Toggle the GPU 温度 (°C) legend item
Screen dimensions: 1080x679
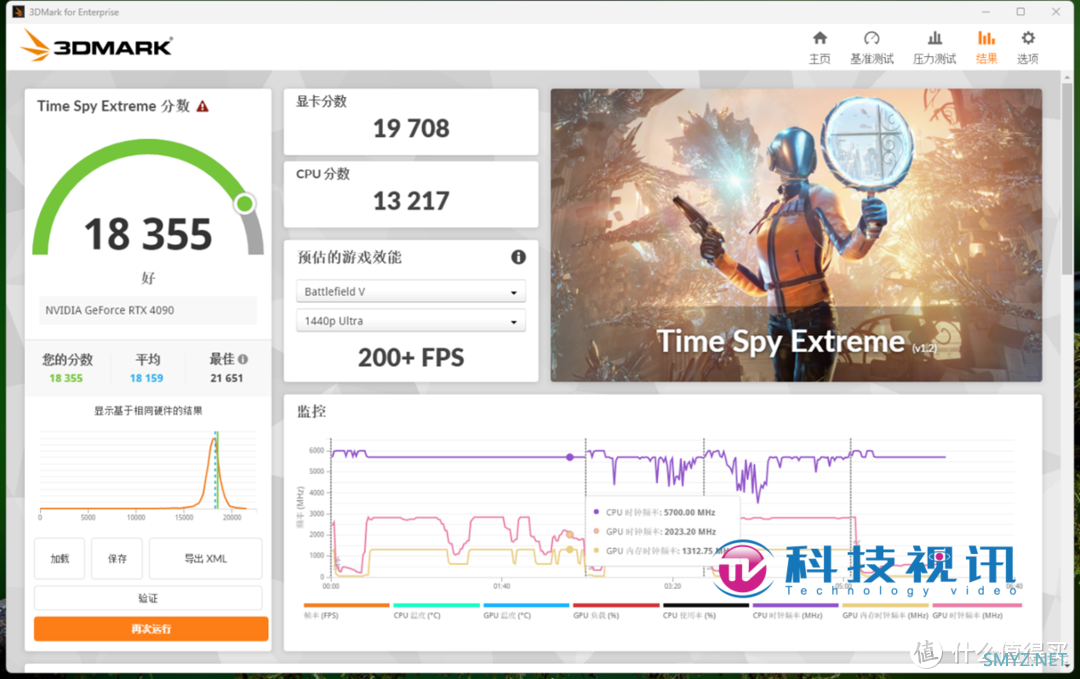[526, 611]
